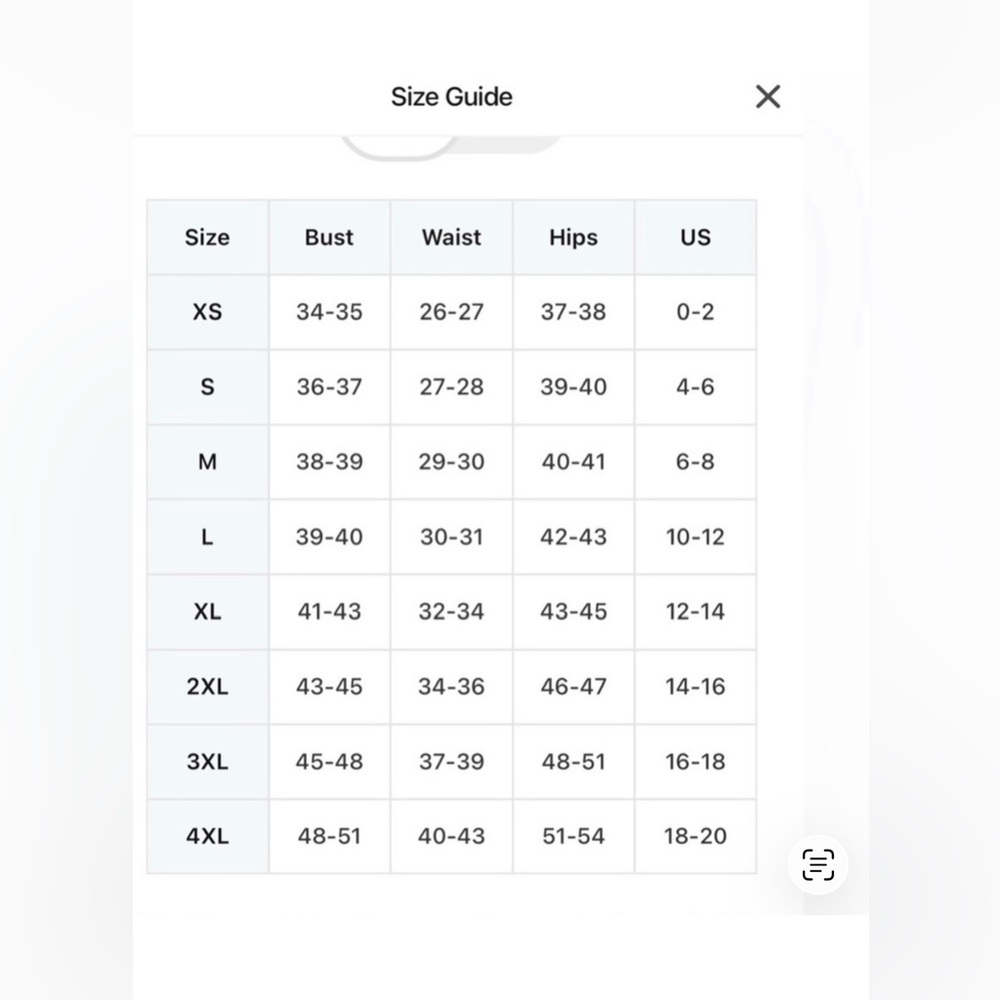Select the Size Guide title text
Screen dimensions: 1000x1000
click(x=452, y=97)
